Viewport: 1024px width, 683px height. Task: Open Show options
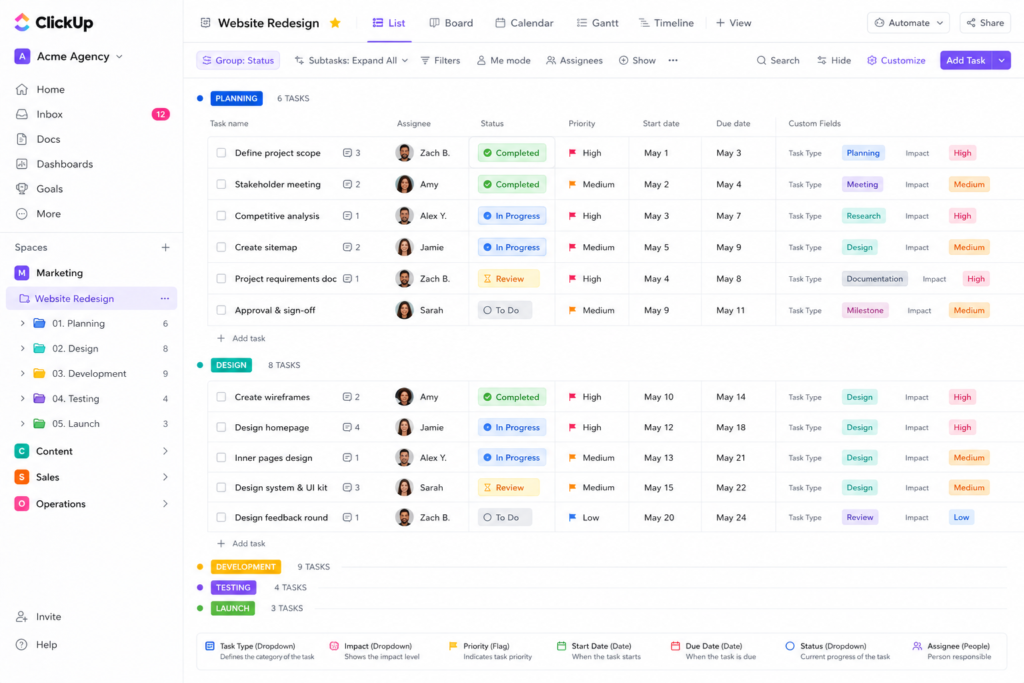(637, 60)
